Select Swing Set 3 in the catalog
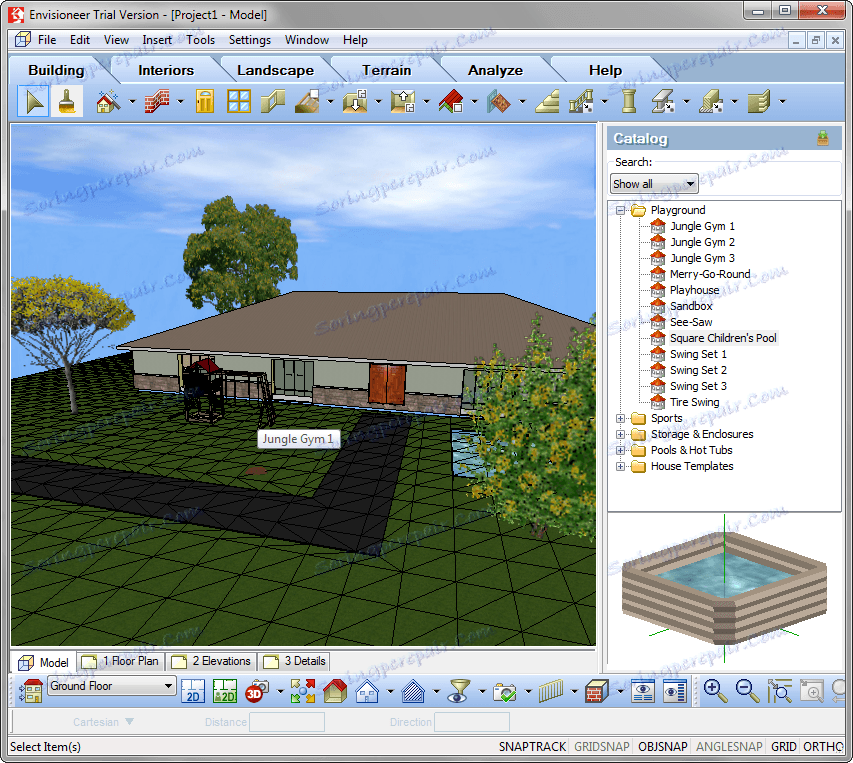Viewport: 853px width, 763px height. point(698,386)
